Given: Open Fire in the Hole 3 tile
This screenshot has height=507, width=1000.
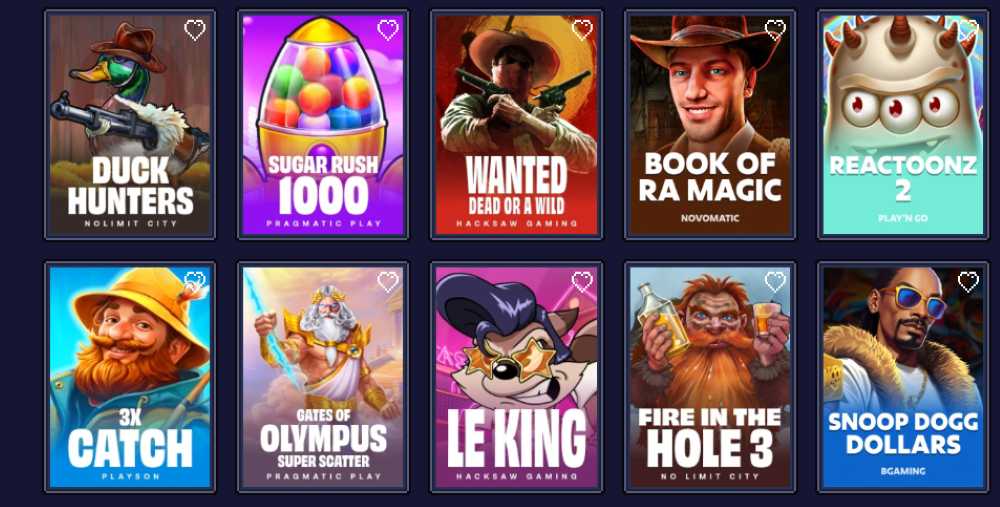Looking at the screenshot, I should [710, 377].
